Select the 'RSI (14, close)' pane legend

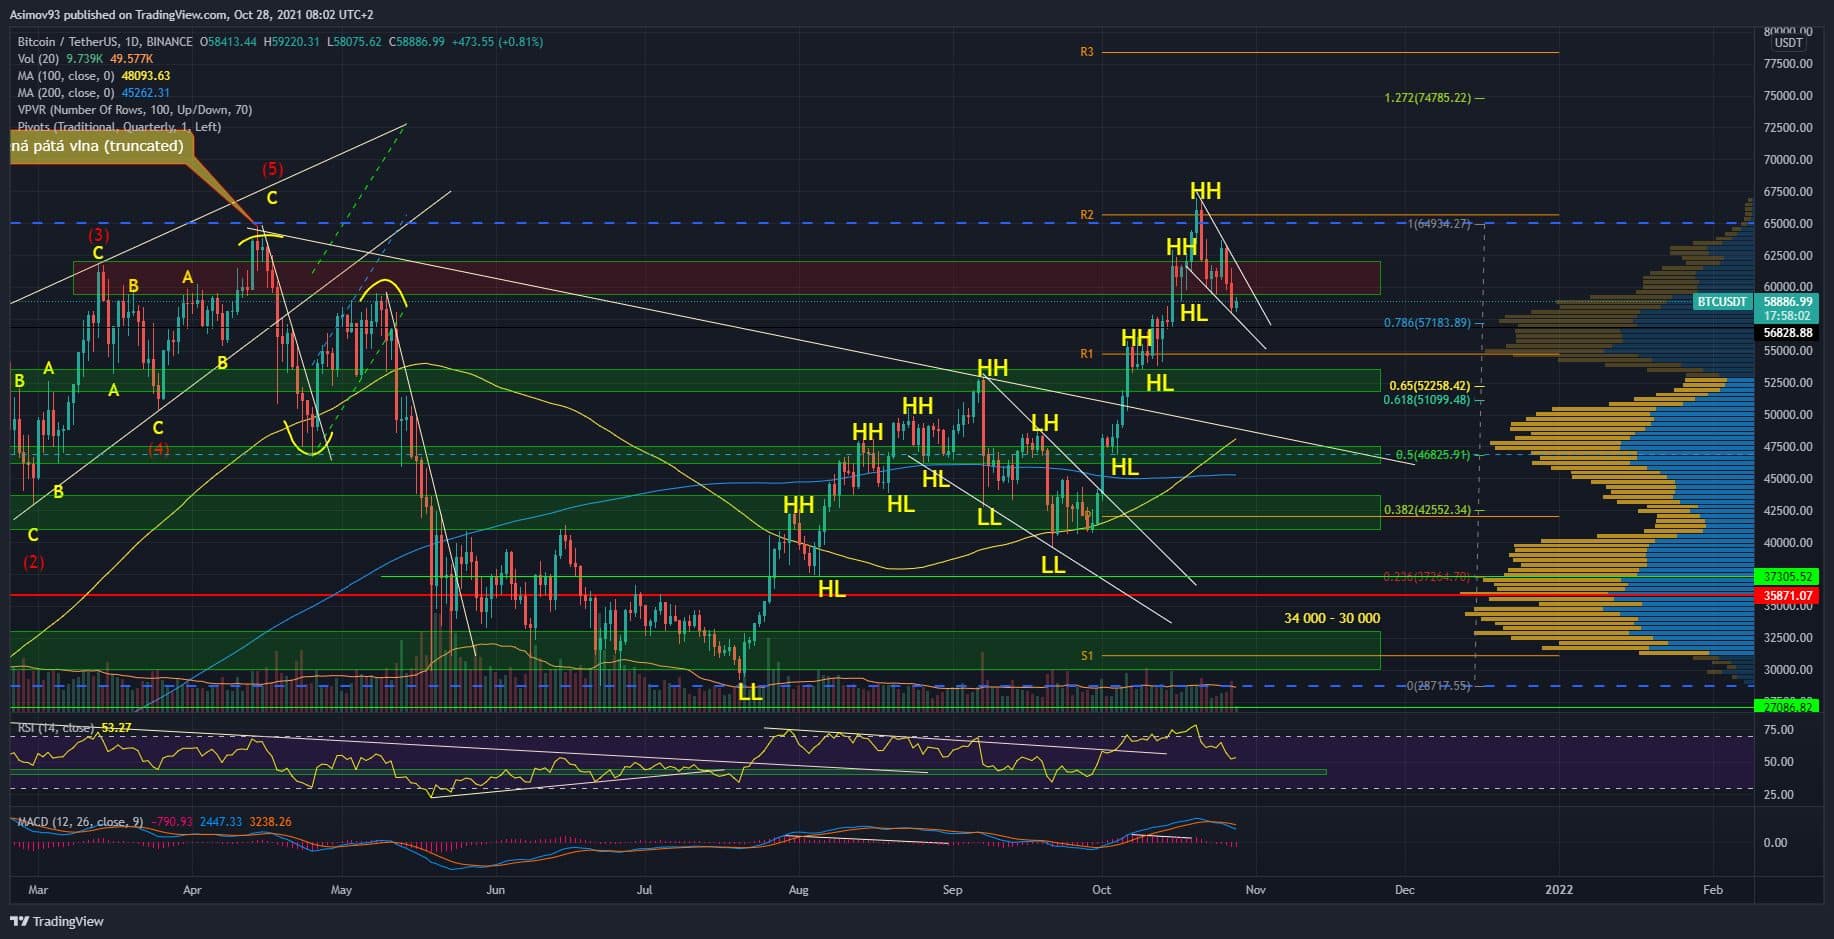coord(56,727)
